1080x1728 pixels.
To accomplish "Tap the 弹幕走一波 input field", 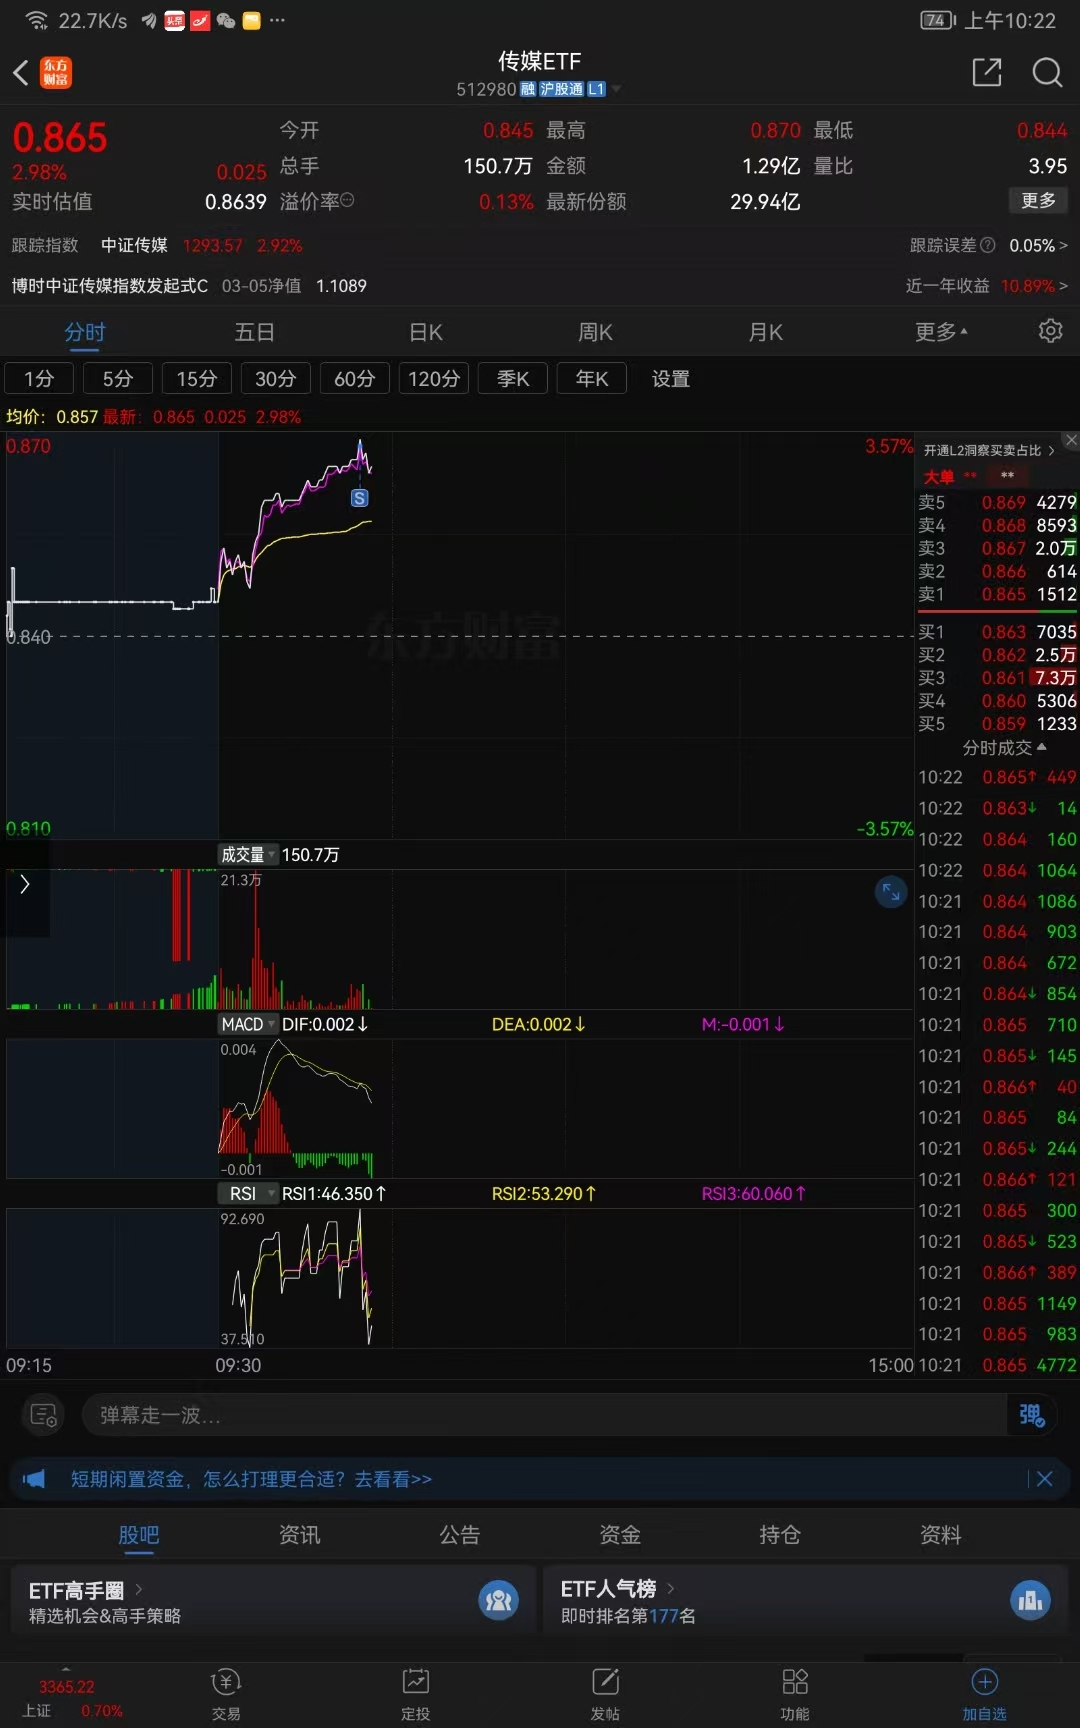I will [x=543, y=1415].
